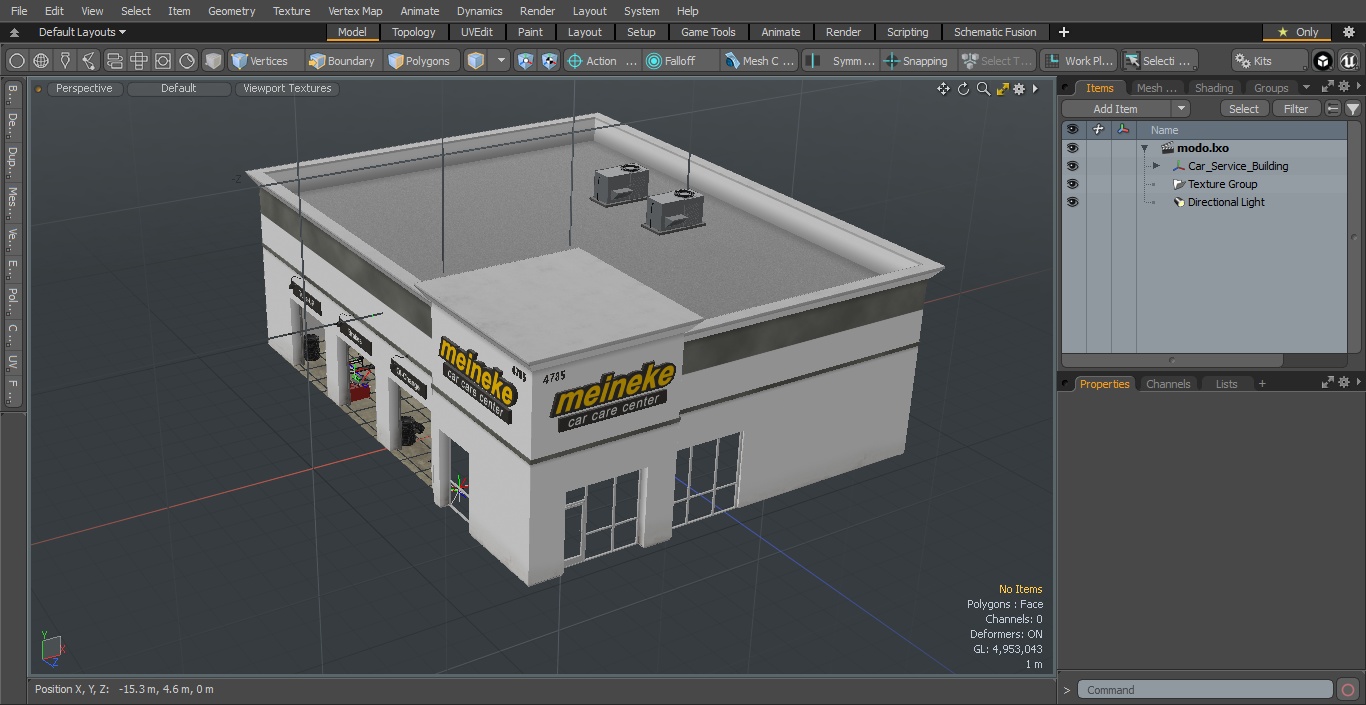Open the Schematic Fusion layout tab
1366x705 pixels.
tap(995, 32)
